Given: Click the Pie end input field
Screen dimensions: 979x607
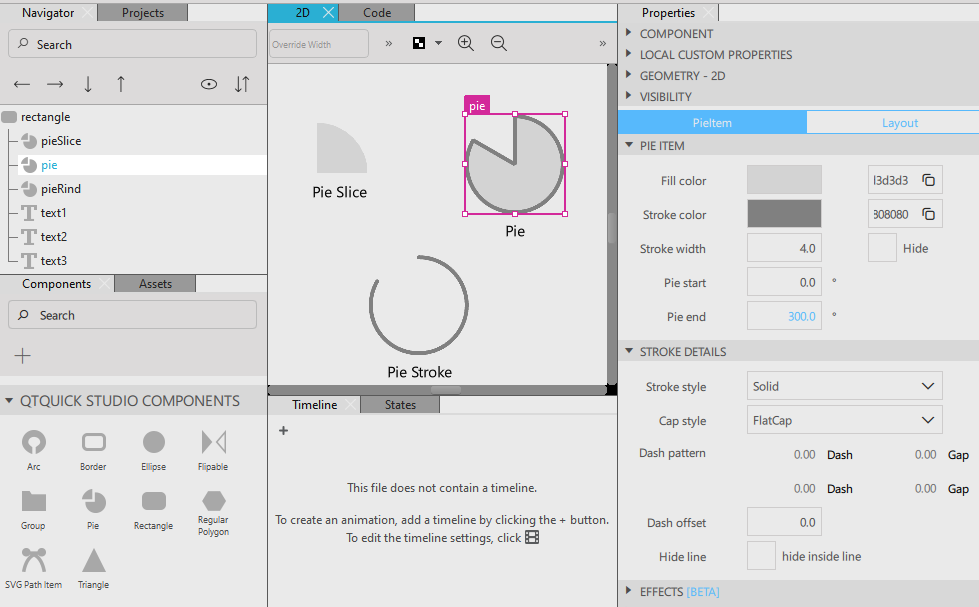Looking at the screenshot, I should 784,316.
